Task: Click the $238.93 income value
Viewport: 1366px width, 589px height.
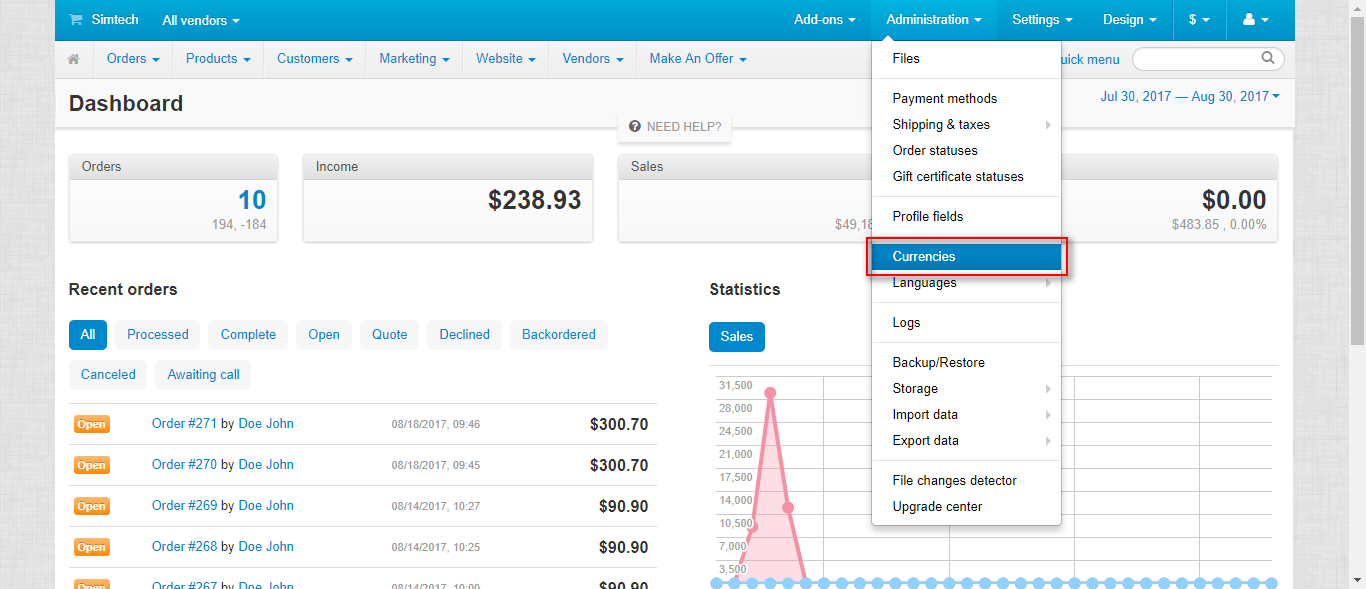Action: [535, 200]
